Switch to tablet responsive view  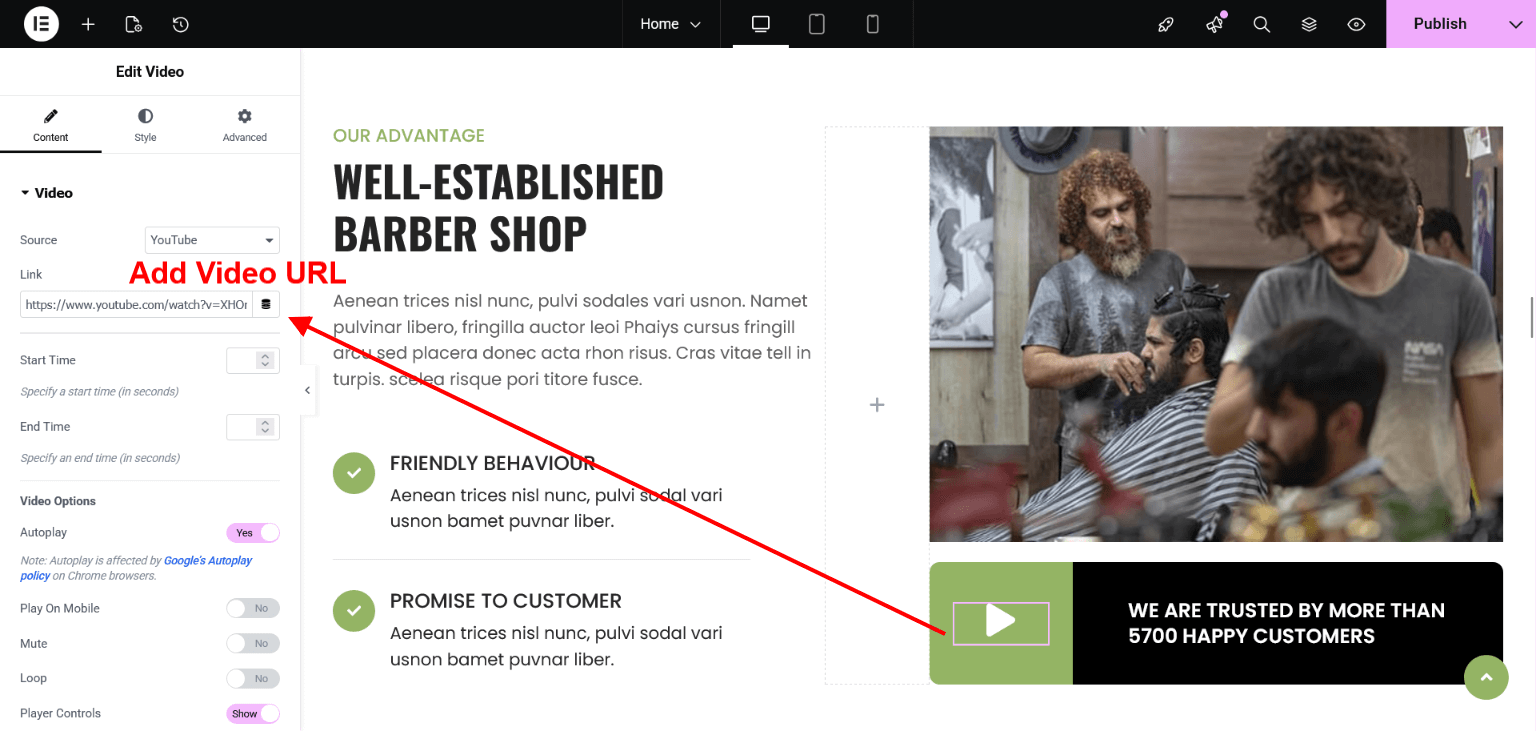(x=816, y=24)
